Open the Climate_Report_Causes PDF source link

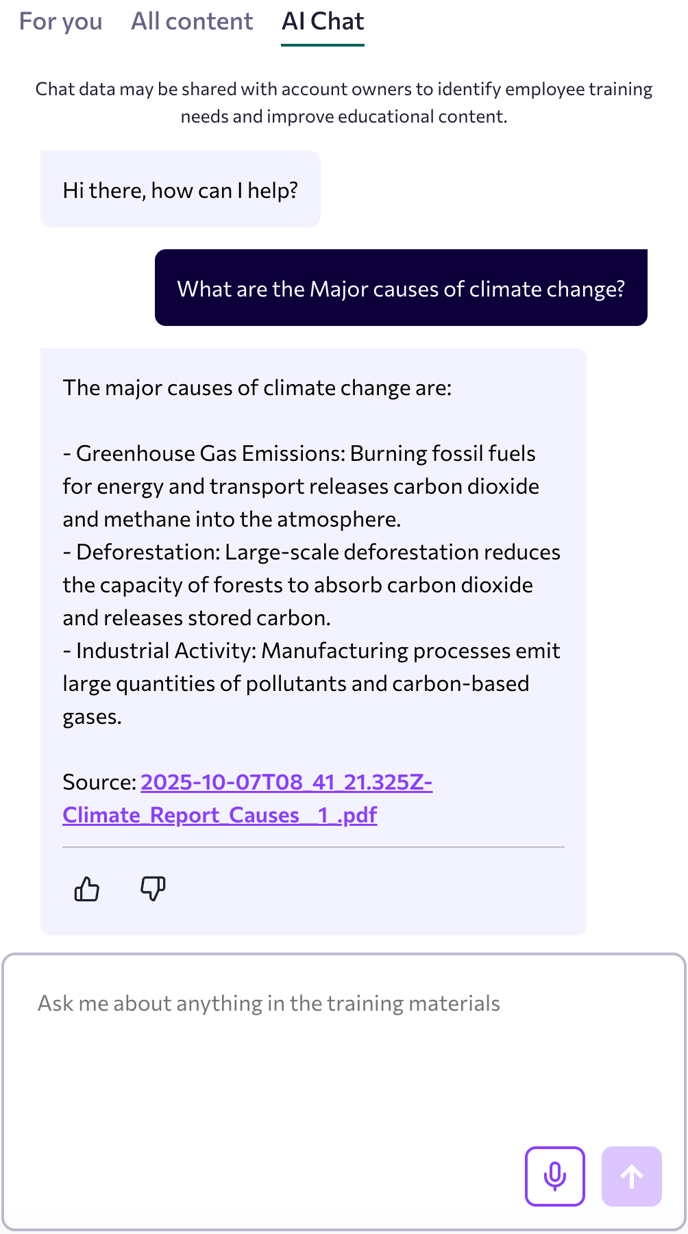click(x=248, y=798)
